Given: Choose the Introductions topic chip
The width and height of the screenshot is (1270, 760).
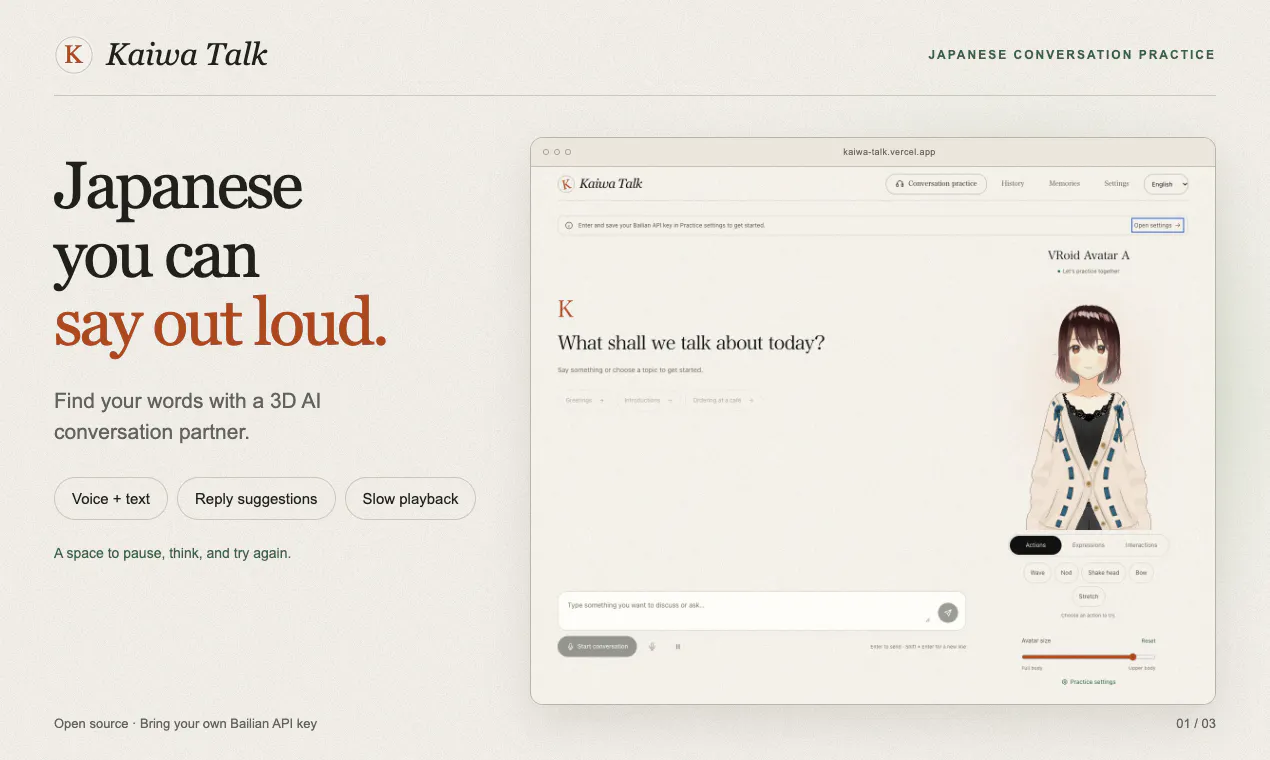Looking at the screenshot, I should coord(648,400).
